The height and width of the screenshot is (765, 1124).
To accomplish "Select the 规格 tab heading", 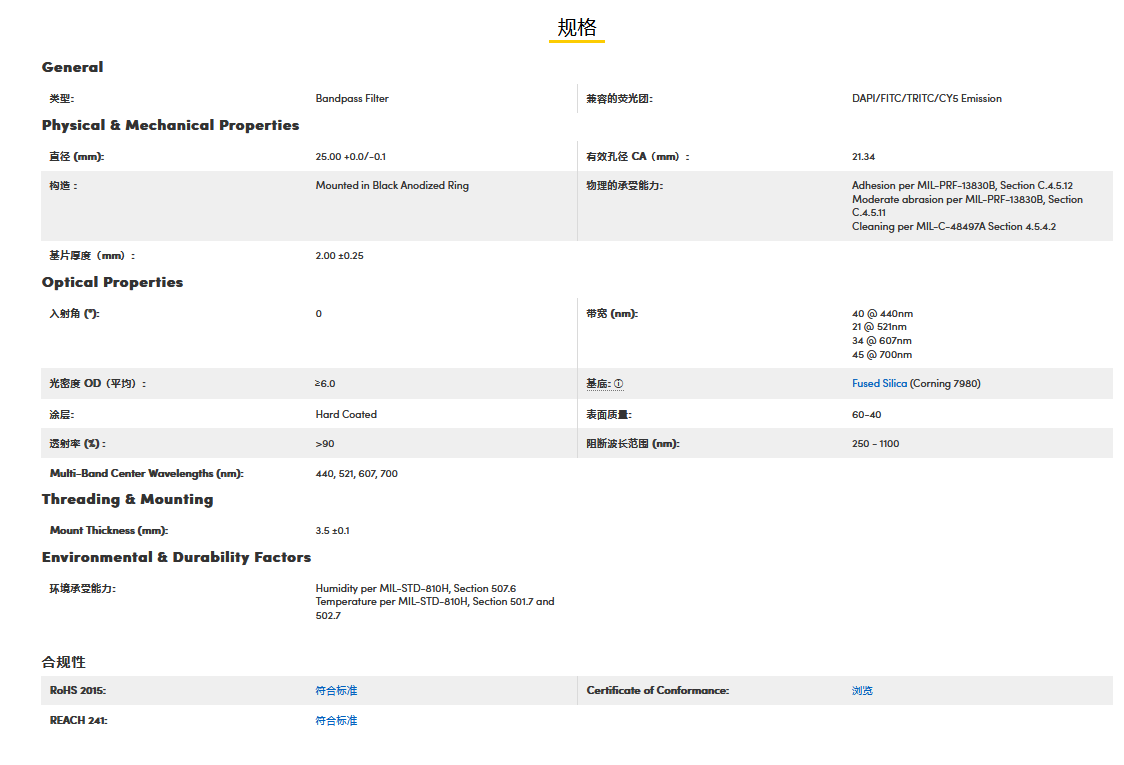I will [577, 28].
